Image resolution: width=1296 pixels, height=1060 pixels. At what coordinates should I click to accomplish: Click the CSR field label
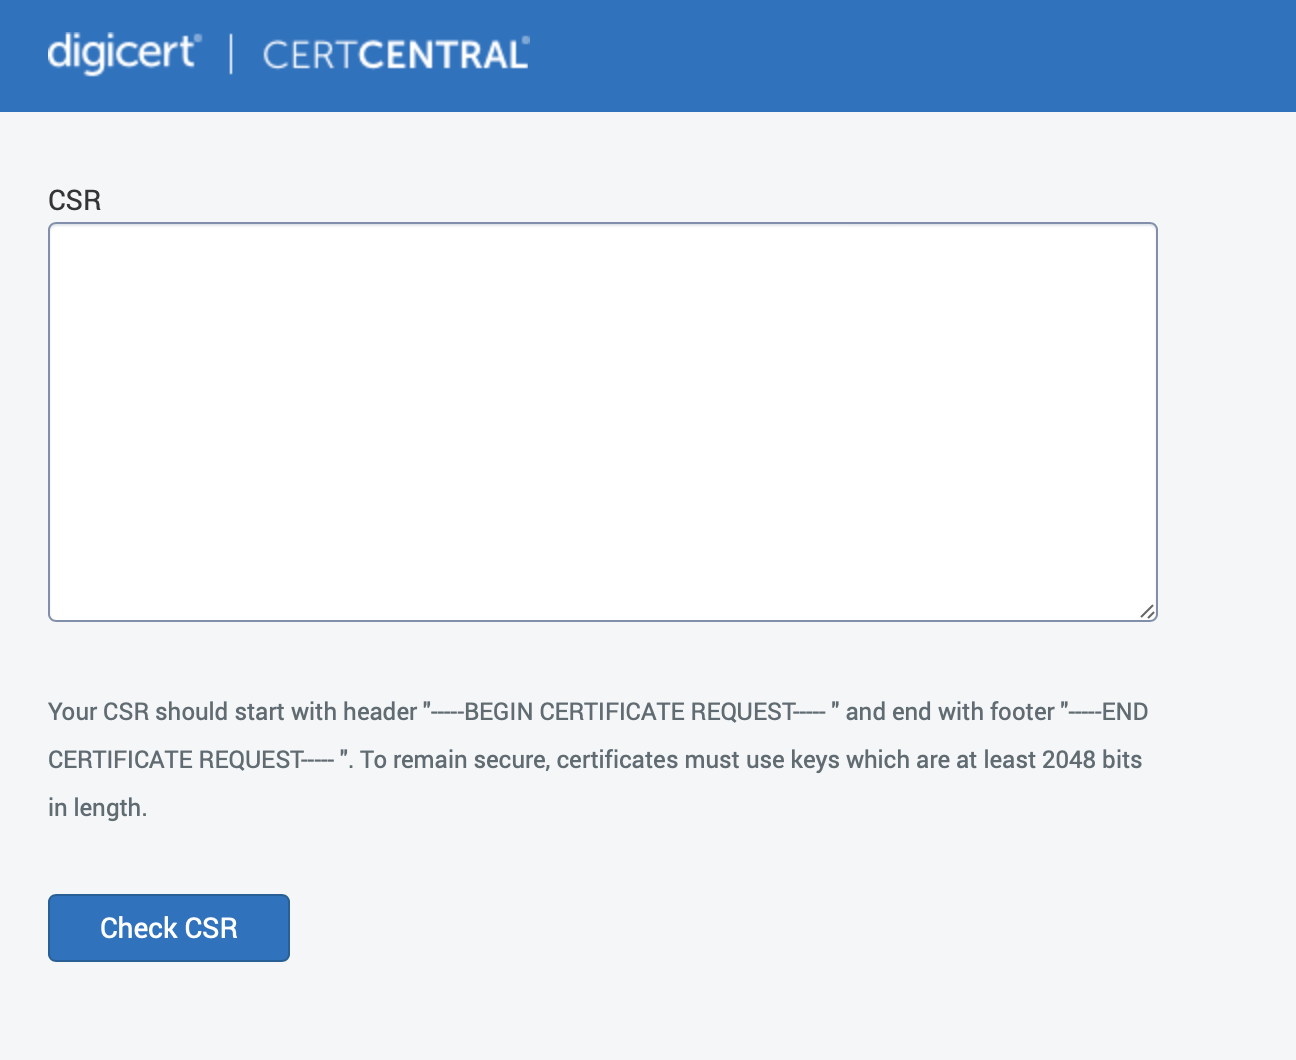[x=74, y=200]
